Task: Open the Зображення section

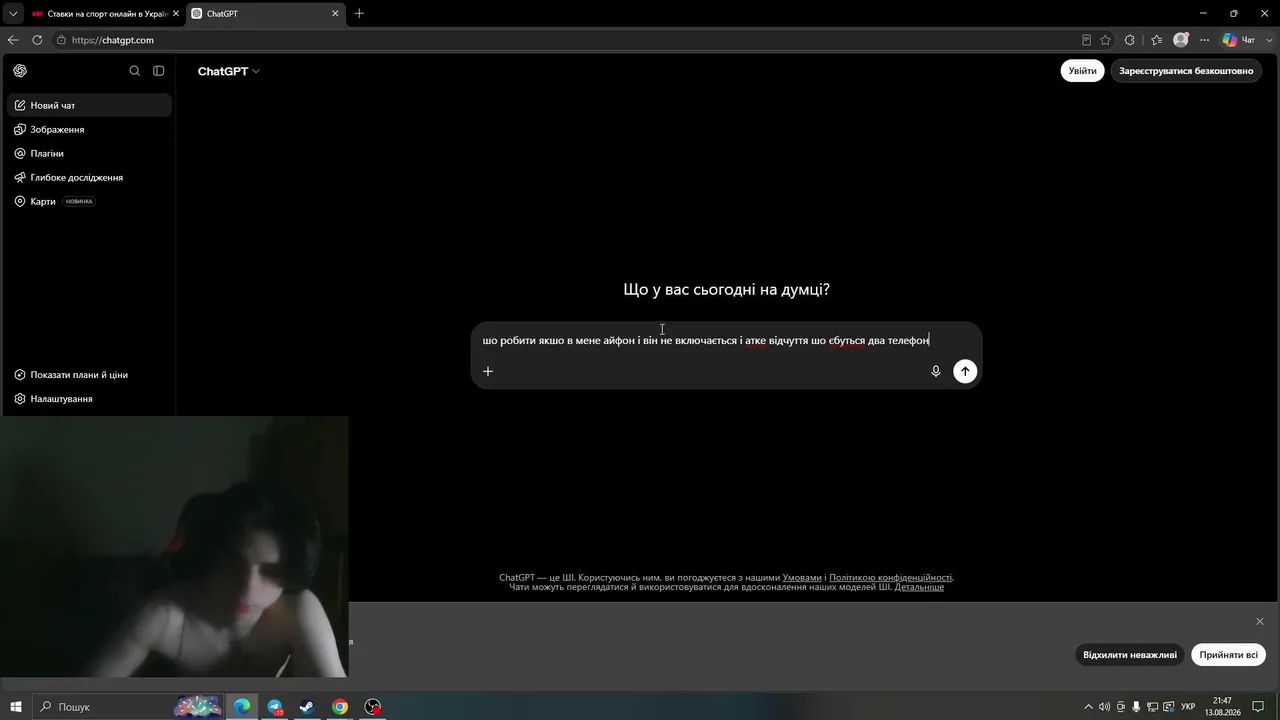Action: [90, 129]
